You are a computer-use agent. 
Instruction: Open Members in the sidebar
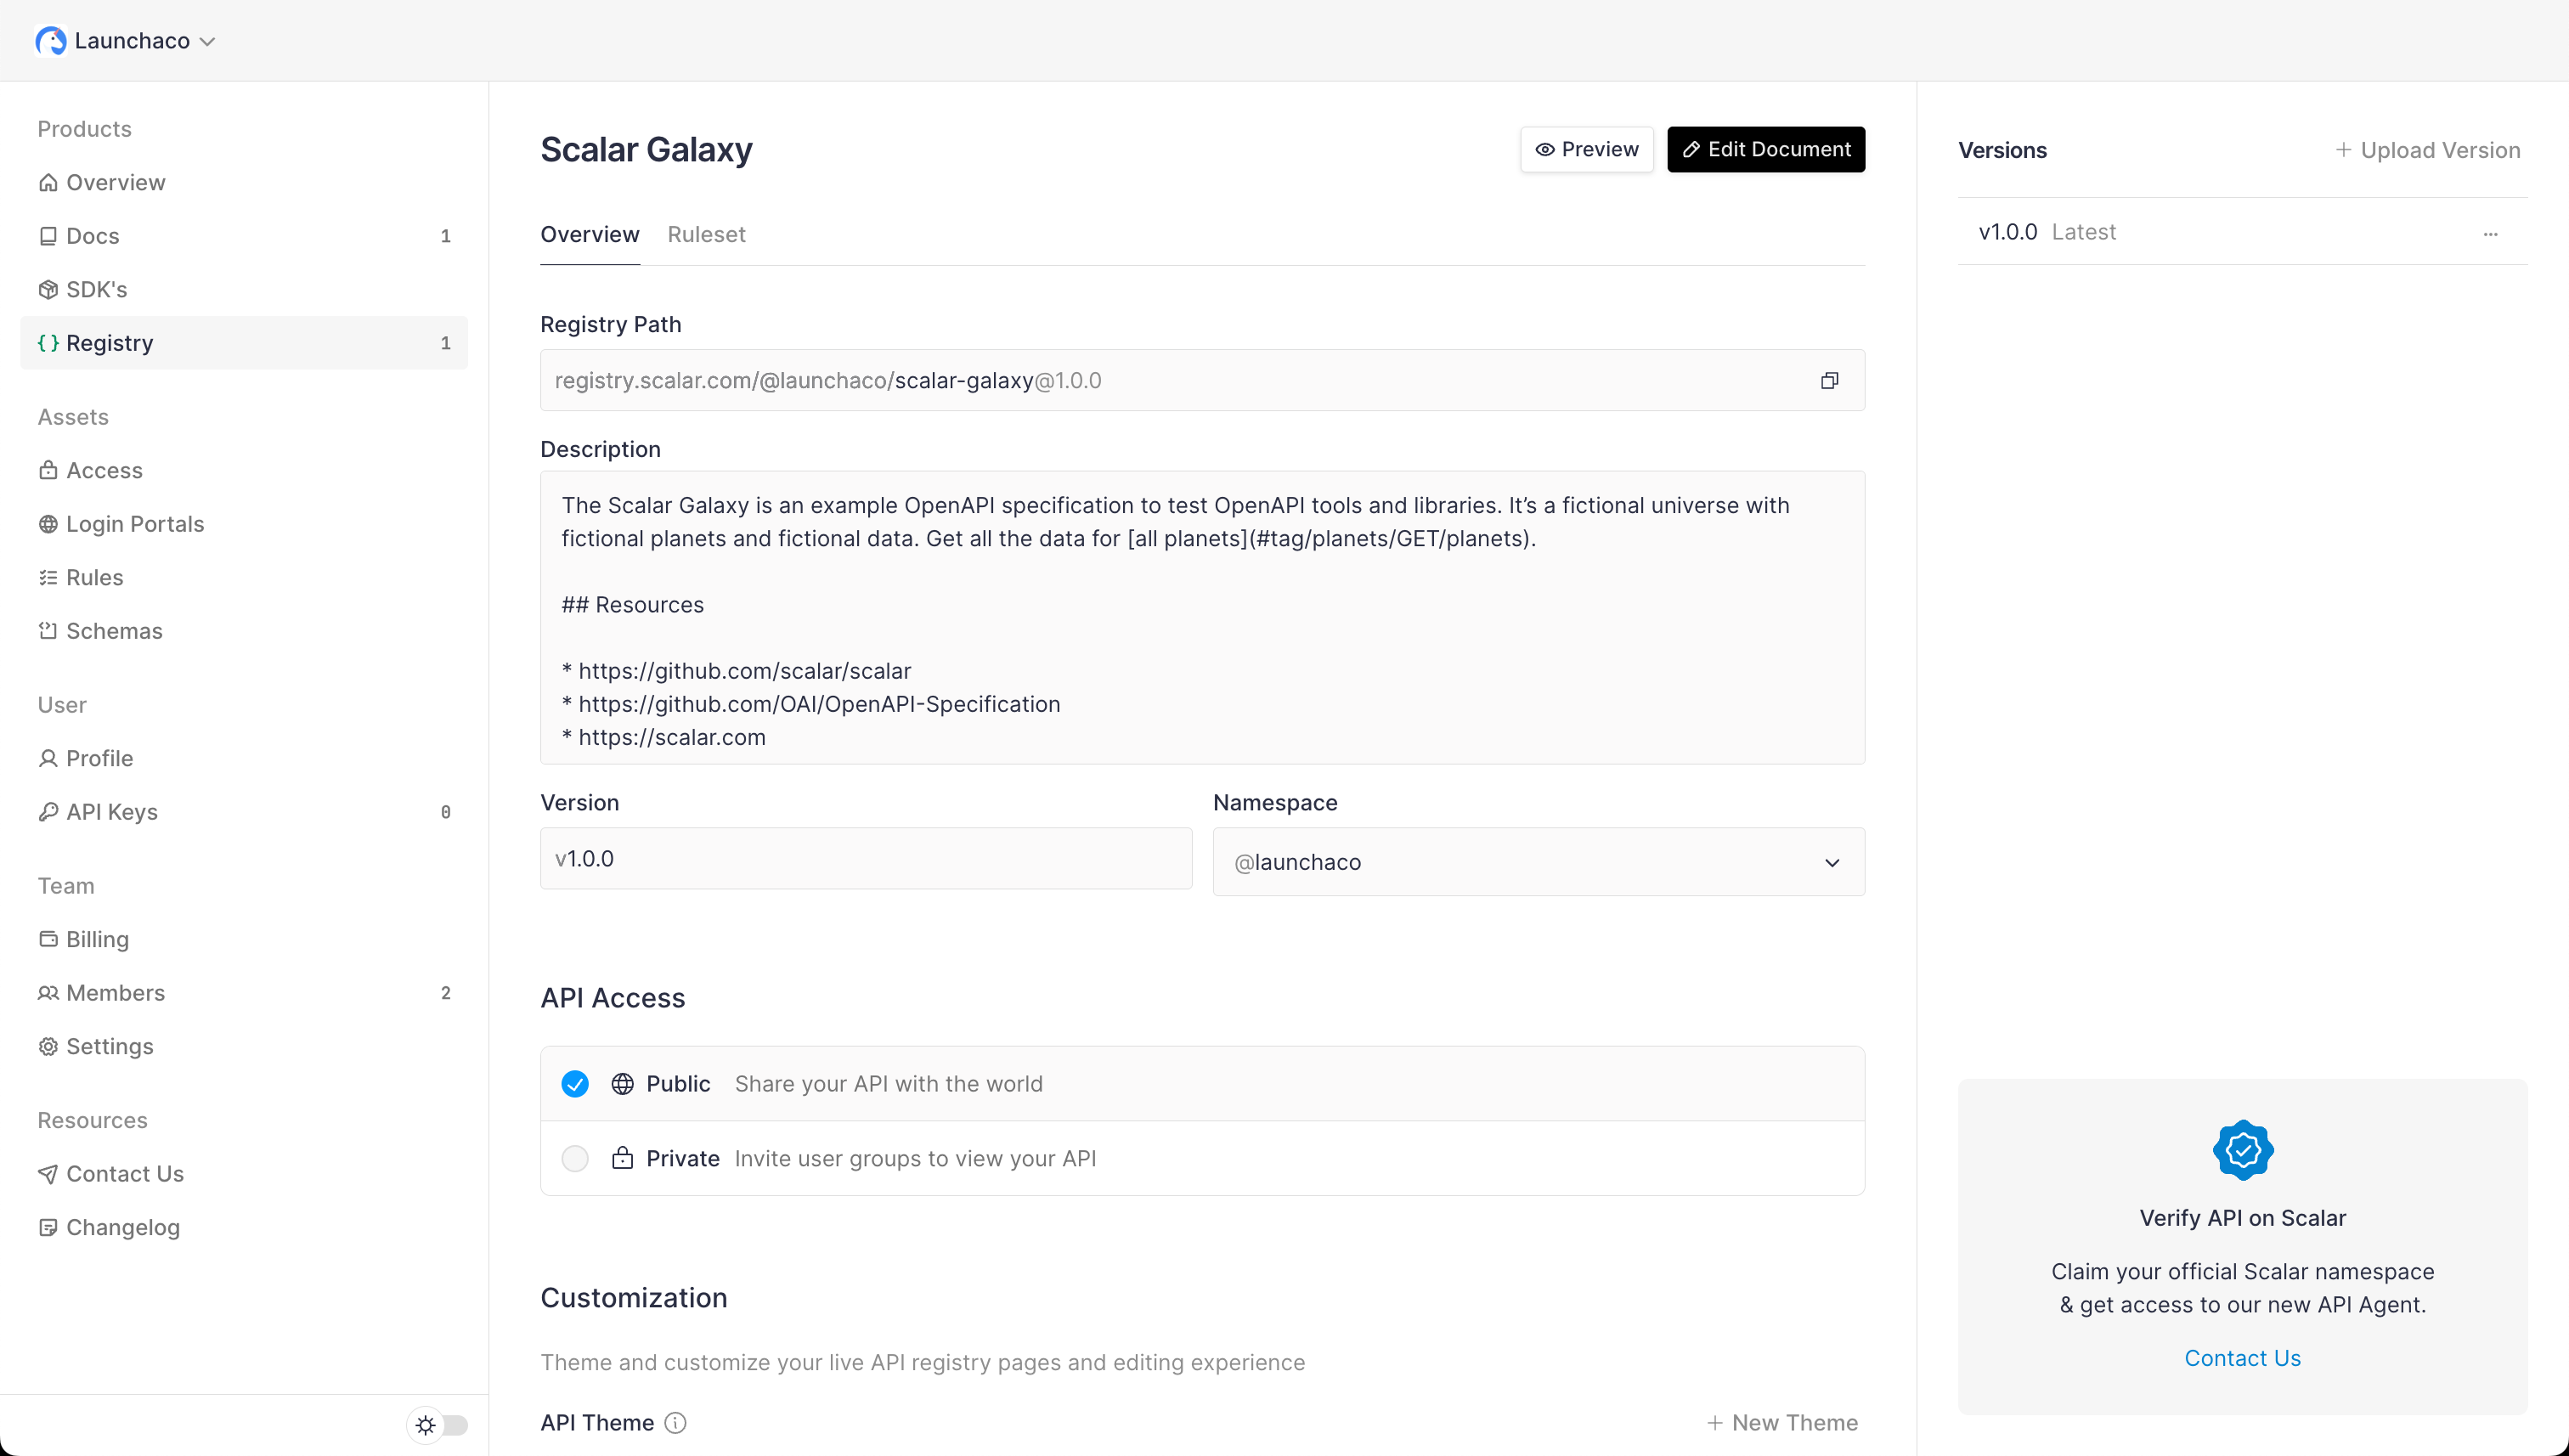[244, 993]
